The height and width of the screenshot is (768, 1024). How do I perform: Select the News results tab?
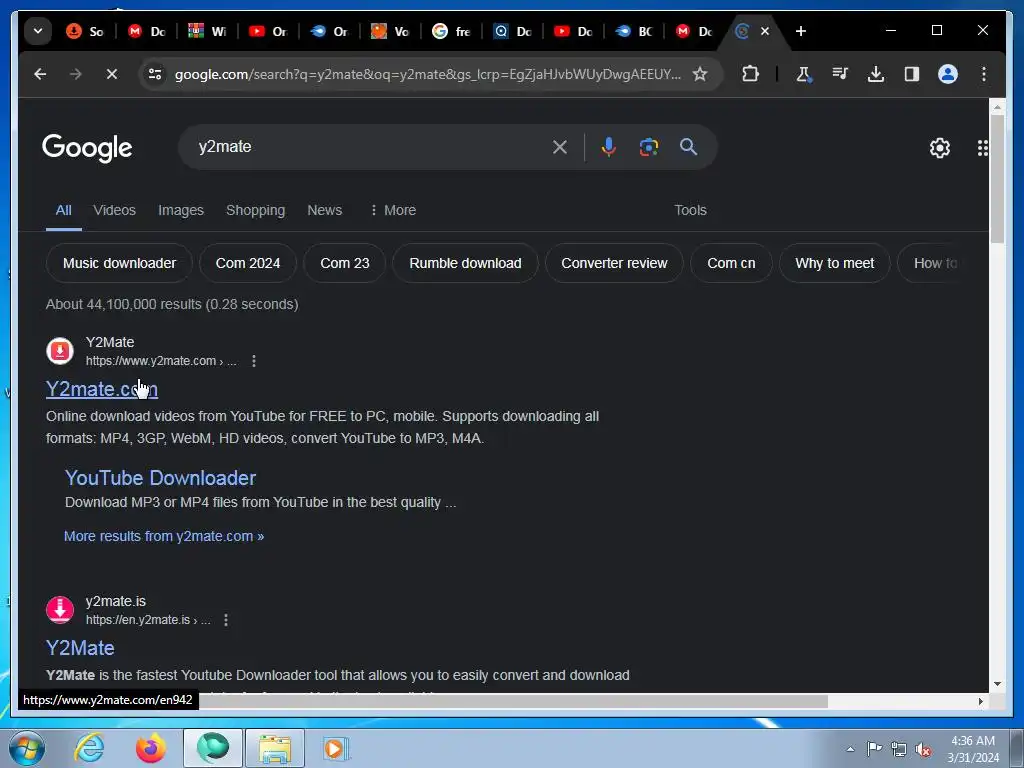point(325,210)
